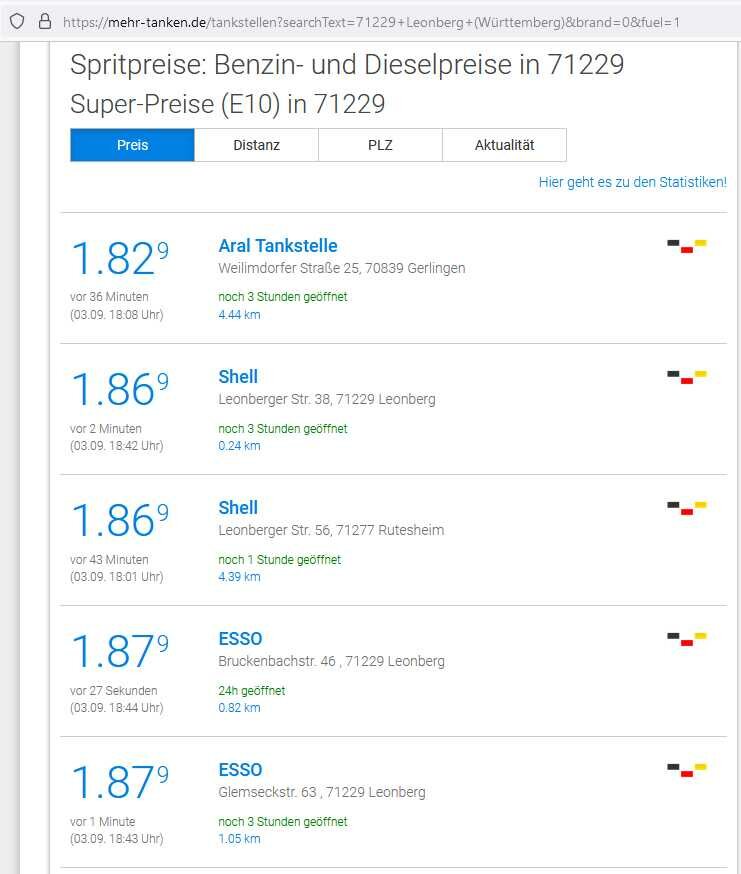741x874 pixels.
Task: Click flag icon beside ESSO Glemseckstr.
Action: 687,769
